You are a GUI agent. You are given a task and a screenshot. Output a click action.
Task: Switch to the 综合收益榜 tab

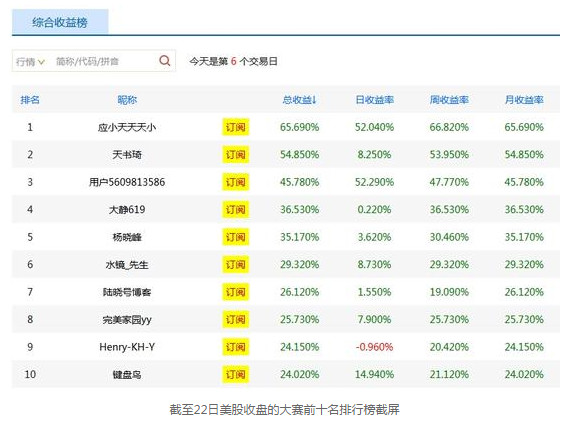tap(60, 22)
